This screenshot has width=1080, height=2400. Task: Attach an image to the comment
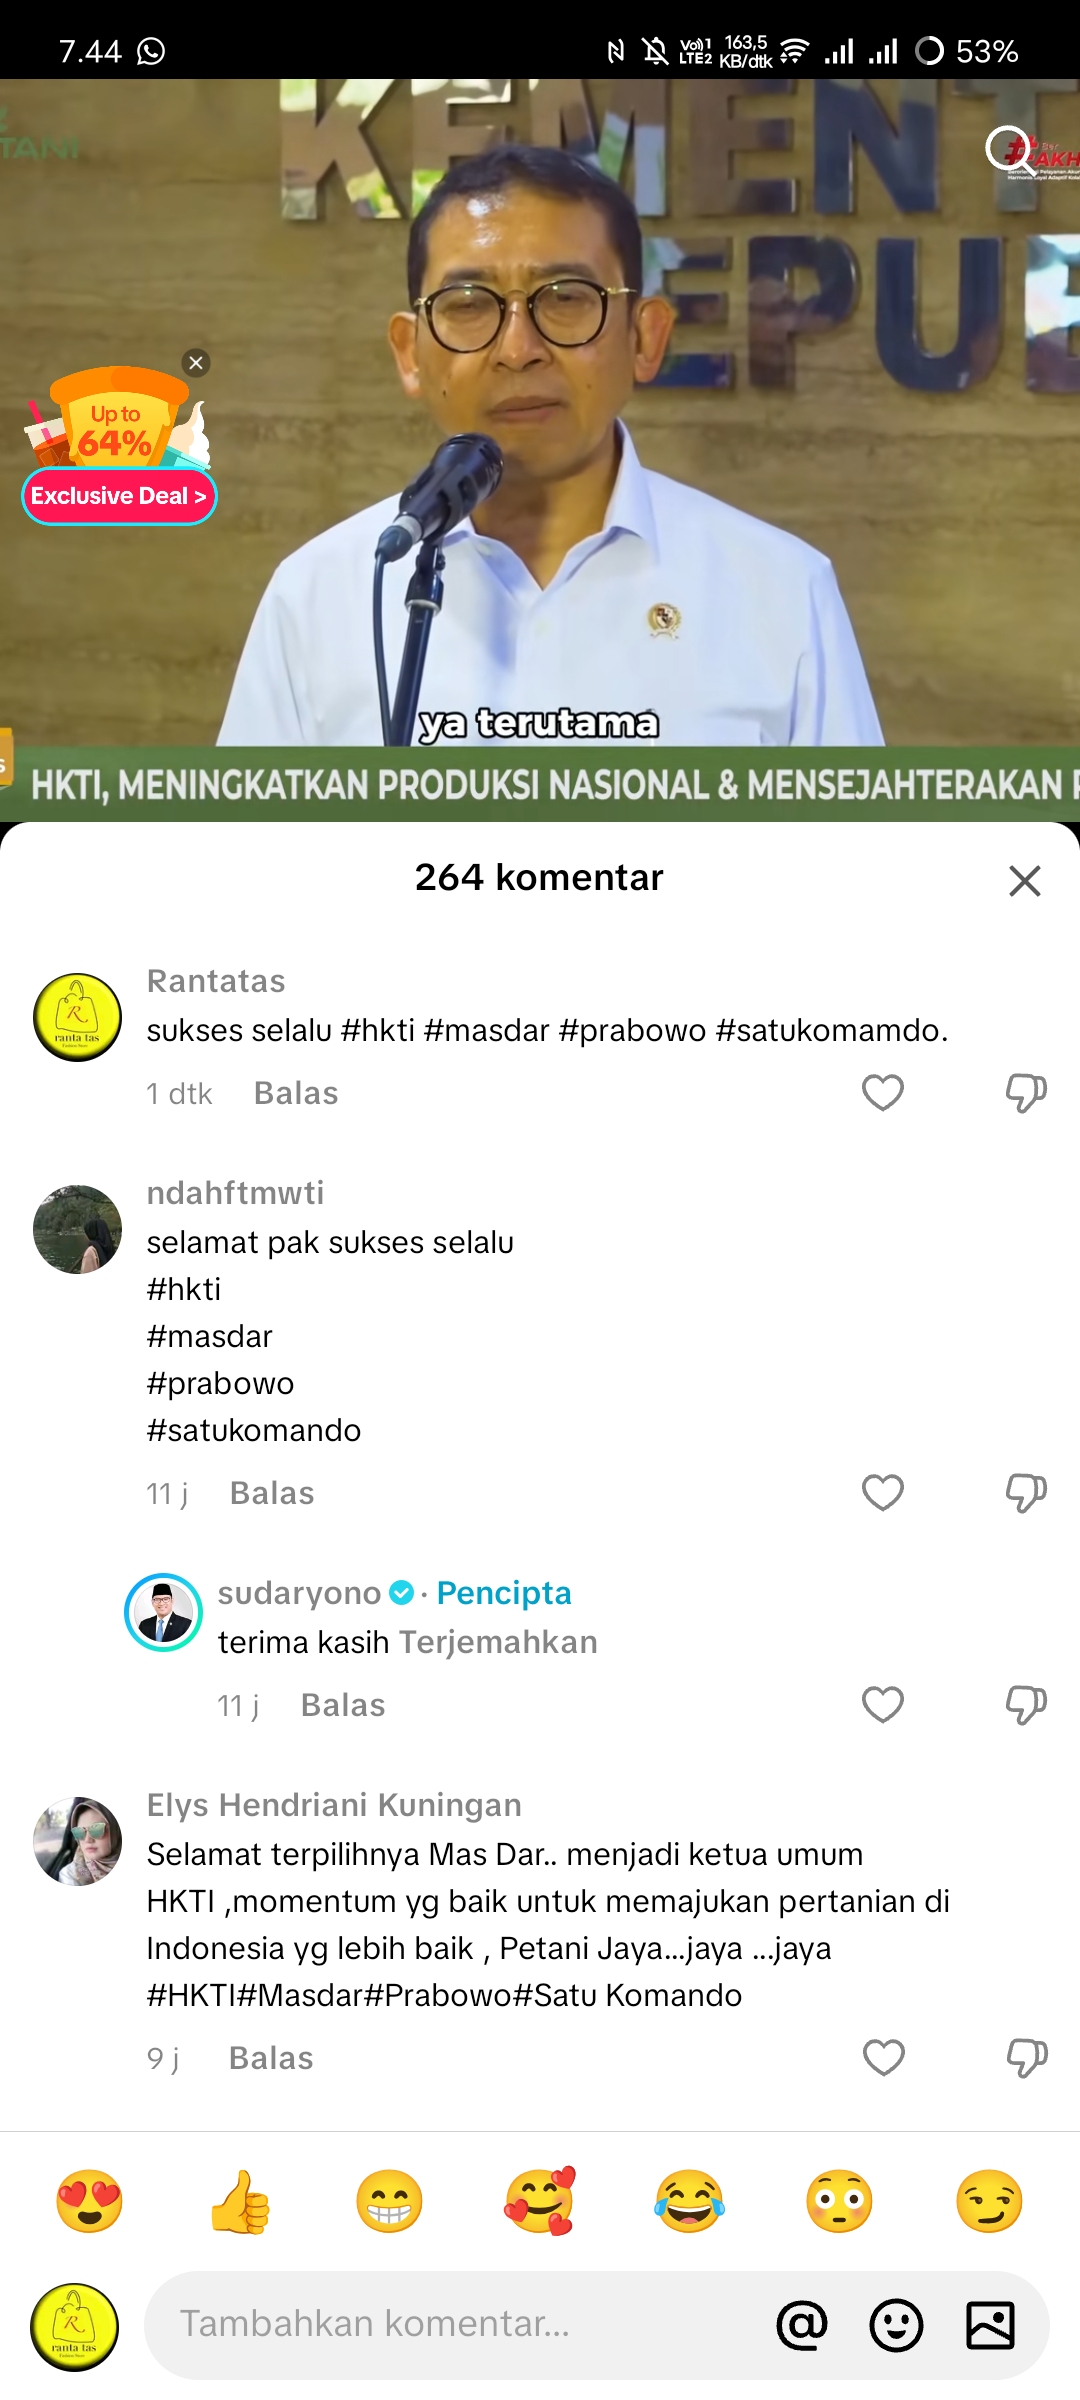click(x=990, y=2325)
